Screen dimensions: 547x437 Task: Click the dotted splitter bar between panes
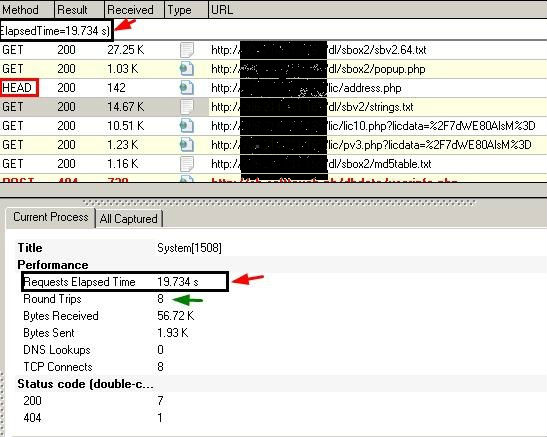point(279,202)
